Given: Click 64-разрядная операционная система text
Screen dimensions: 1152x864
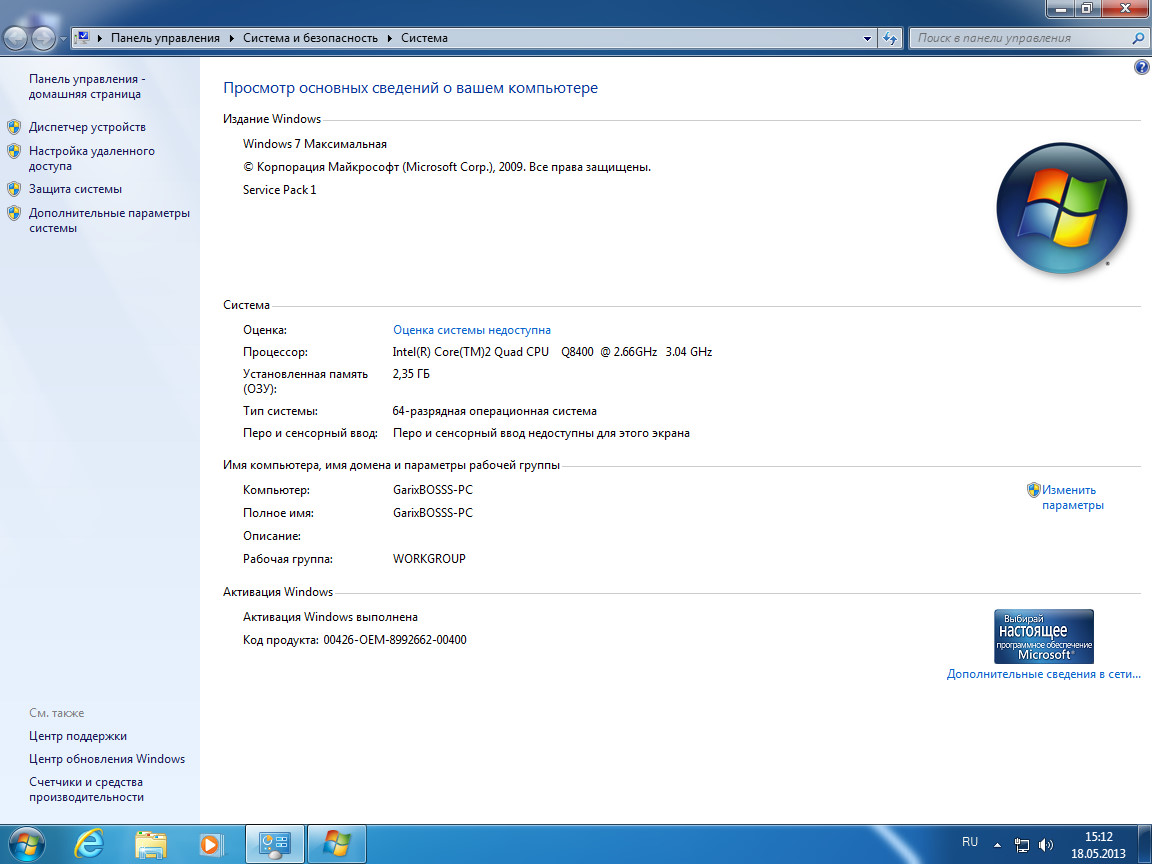Looking at the screenshot, I should (x=494, y=411).
